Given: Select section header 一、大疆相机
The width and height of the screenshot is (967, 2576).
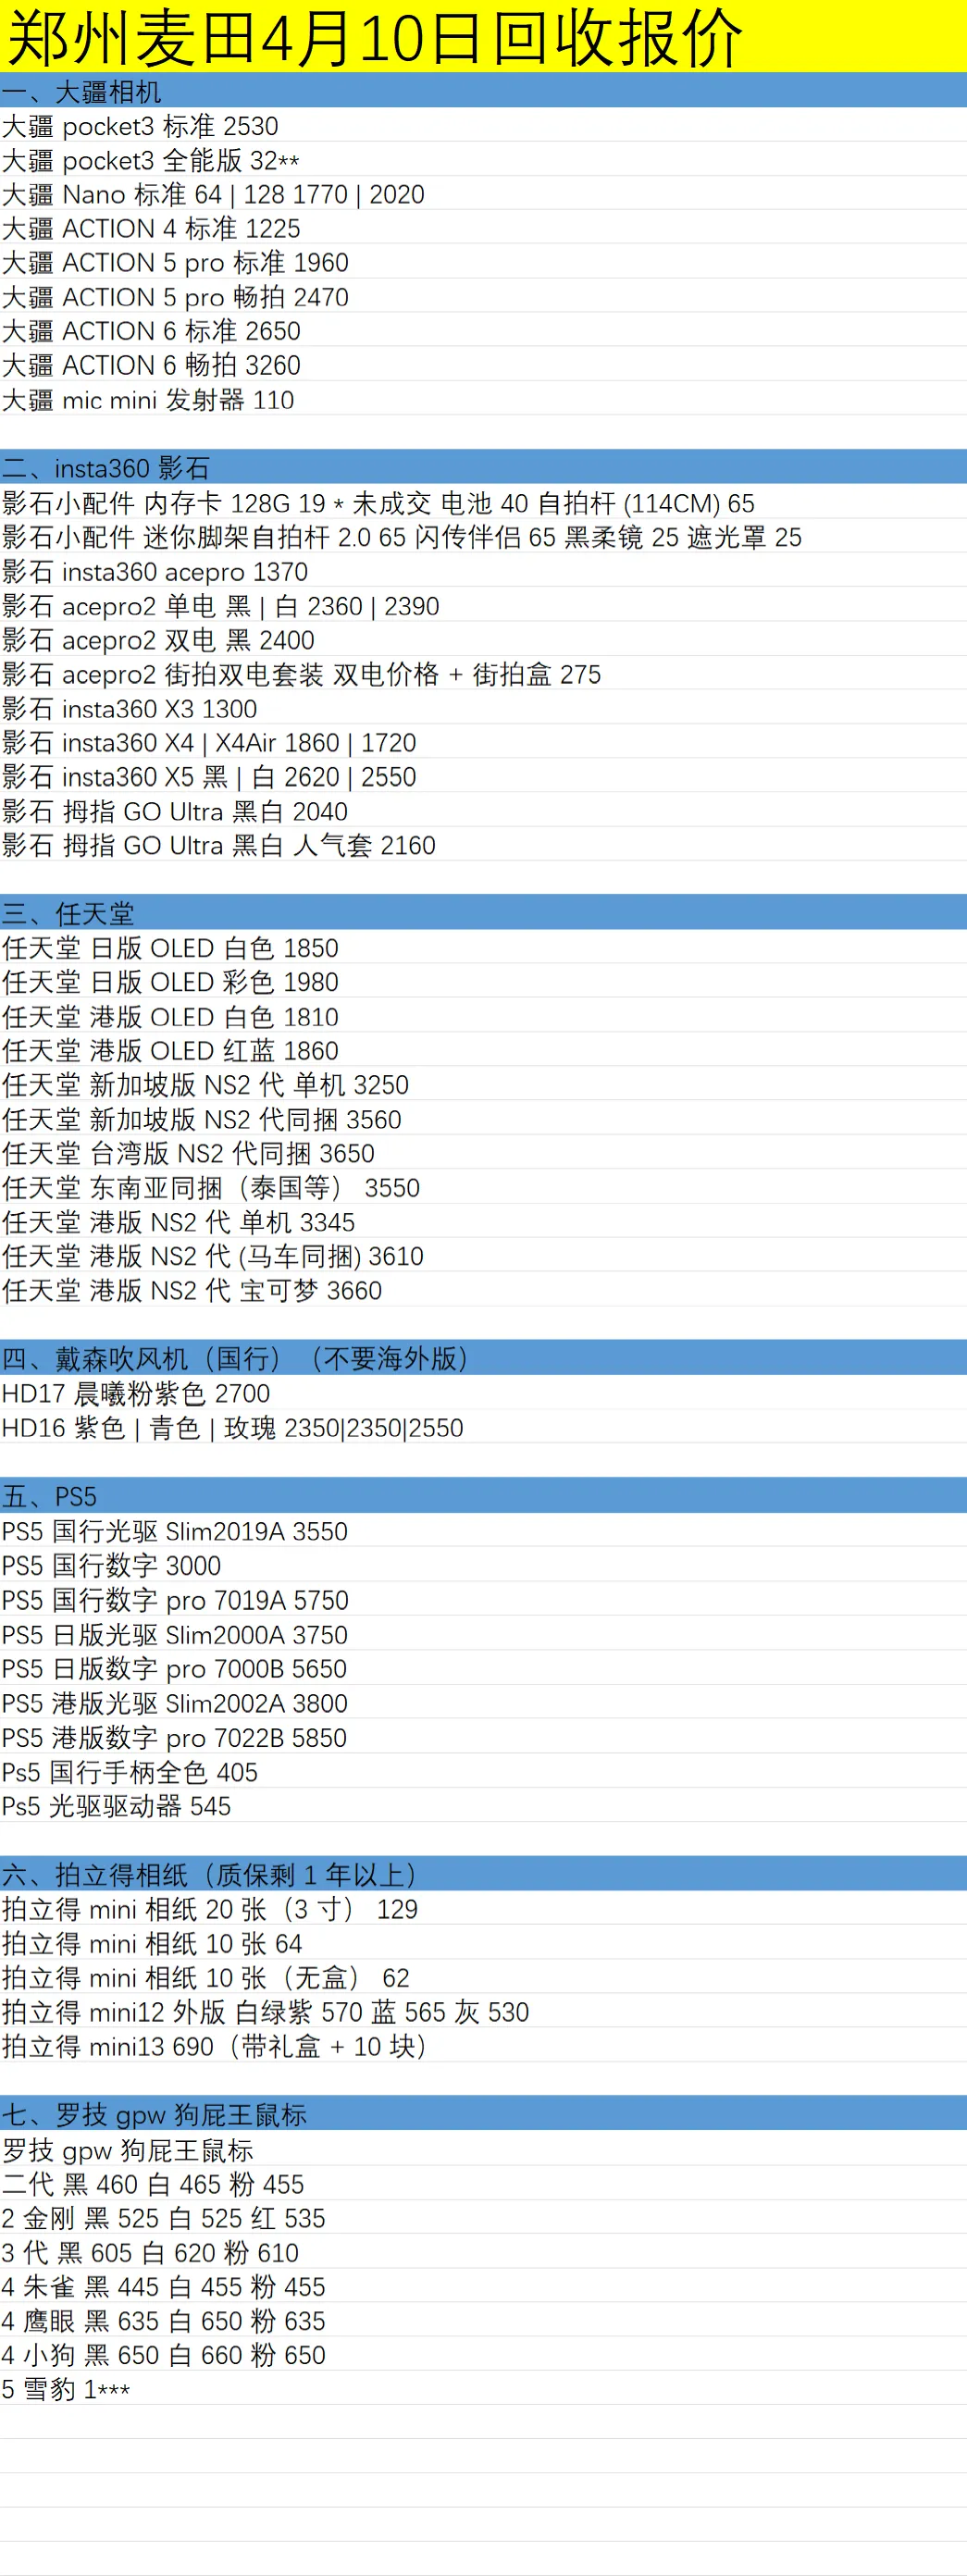Looking at the screenshot, I should point(483,91).
